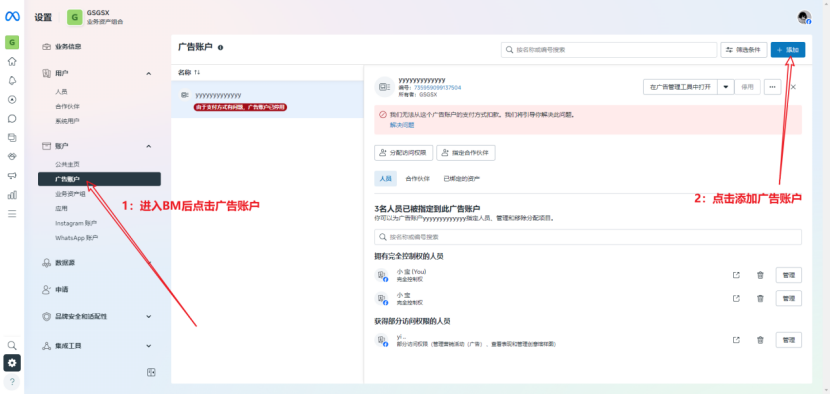Switch to the 合作伙伴 tab
Image resolution: width=830 pixels, height=394 pixels.
point(417,178)
